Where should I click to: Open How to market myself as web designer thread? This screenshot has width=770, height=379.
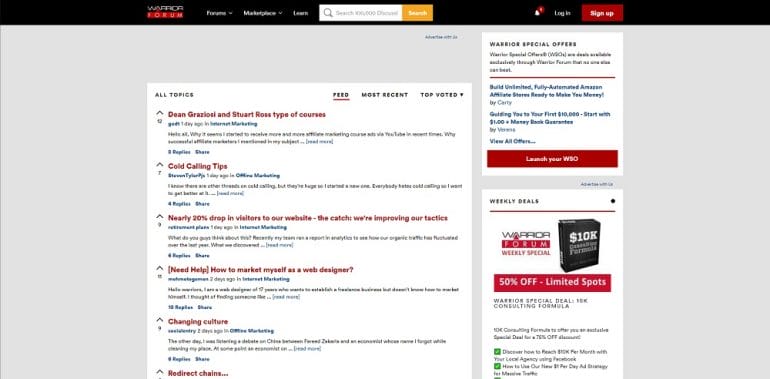coord(260,270)
